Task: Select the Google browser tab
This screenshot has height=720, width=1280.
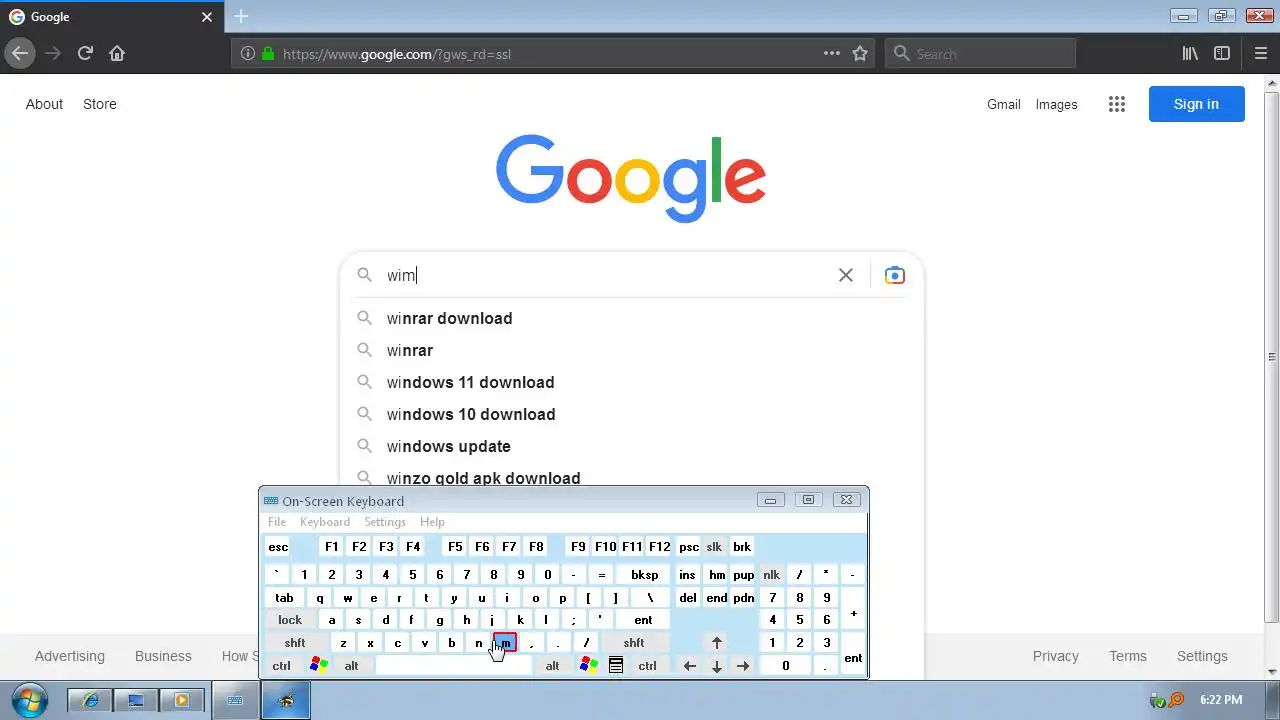Action: (x=110, y=17)
